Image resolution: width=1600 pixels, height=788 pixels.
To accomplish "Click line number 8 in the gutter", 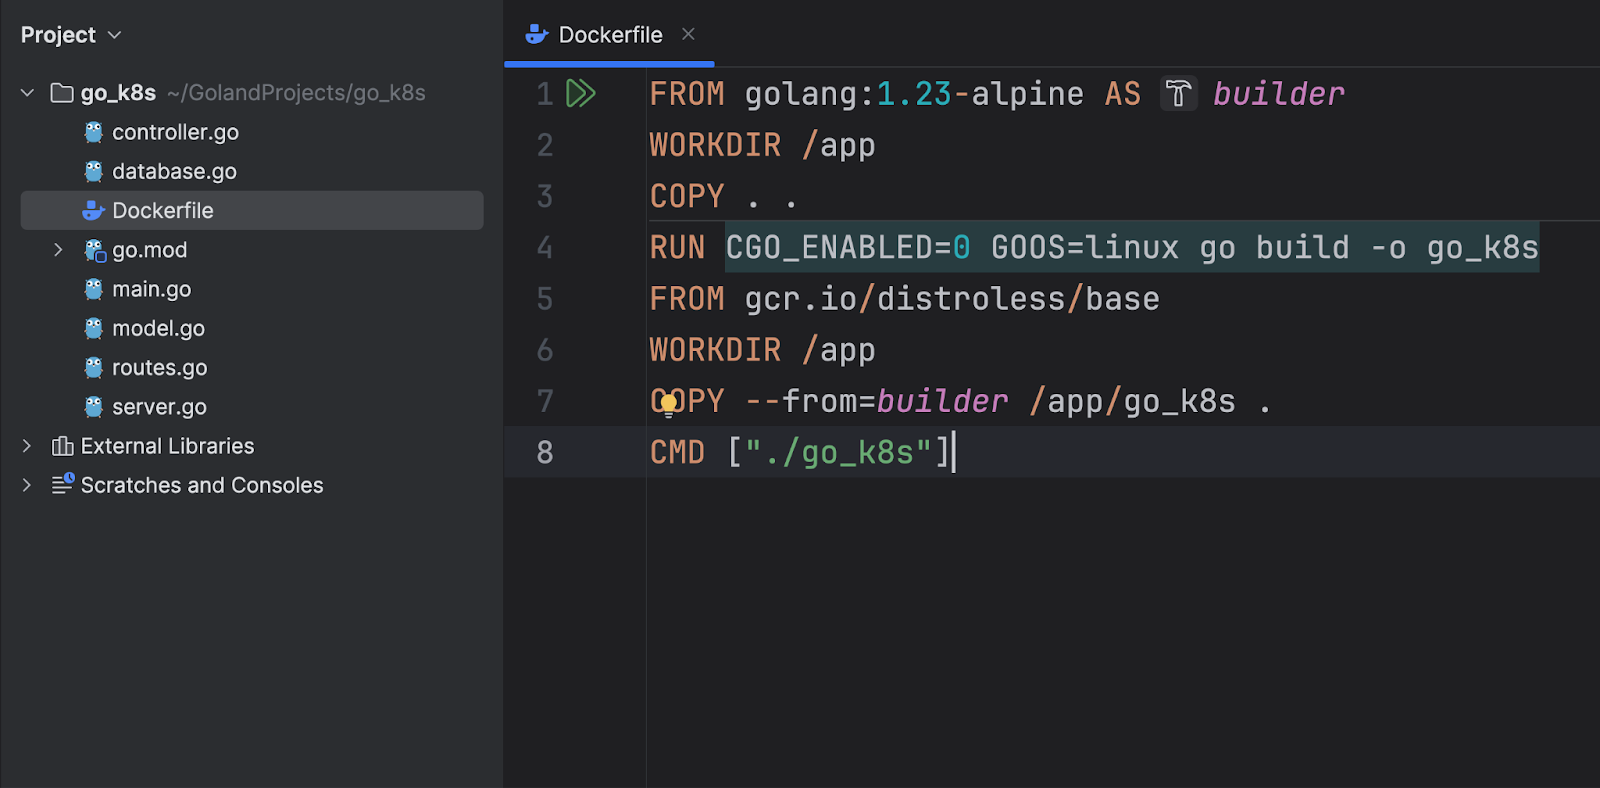I will click(x=545, y=452).
